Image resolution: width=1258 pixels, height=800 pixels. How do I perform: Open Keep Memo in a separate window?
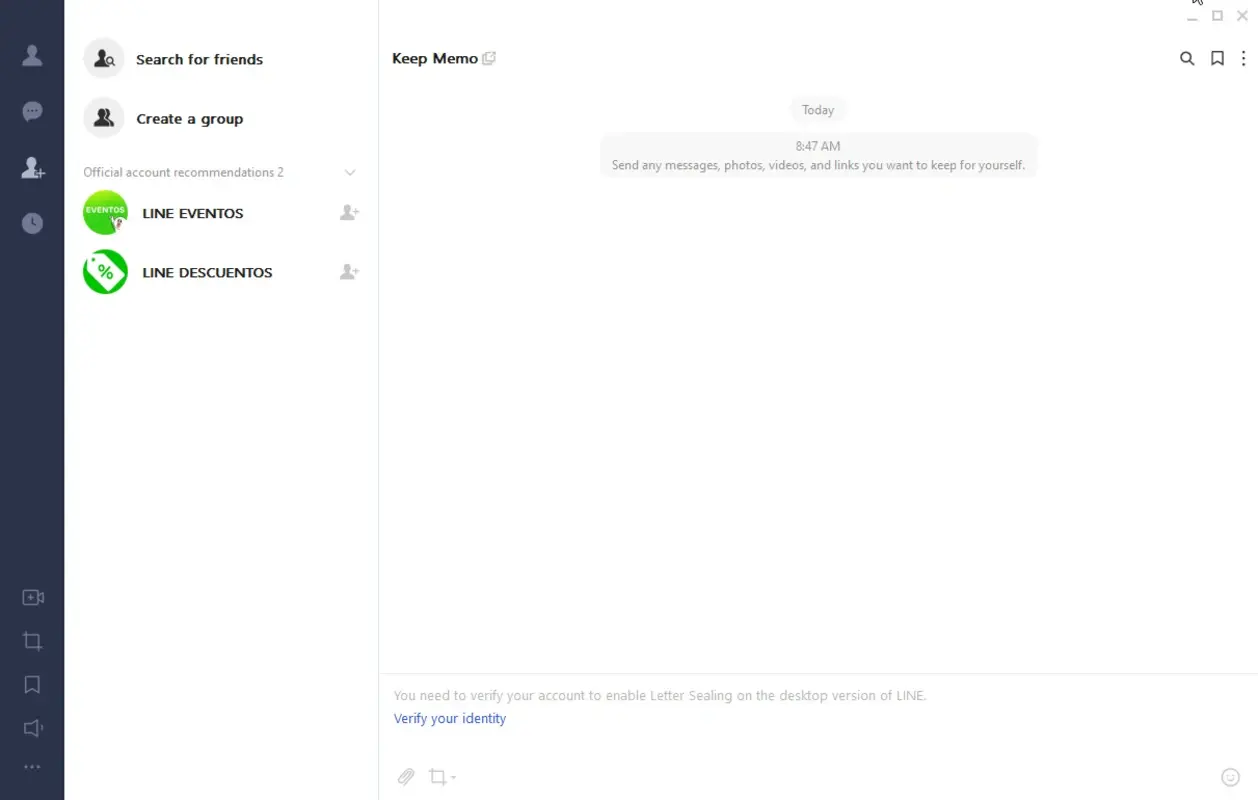pos(489,58)
